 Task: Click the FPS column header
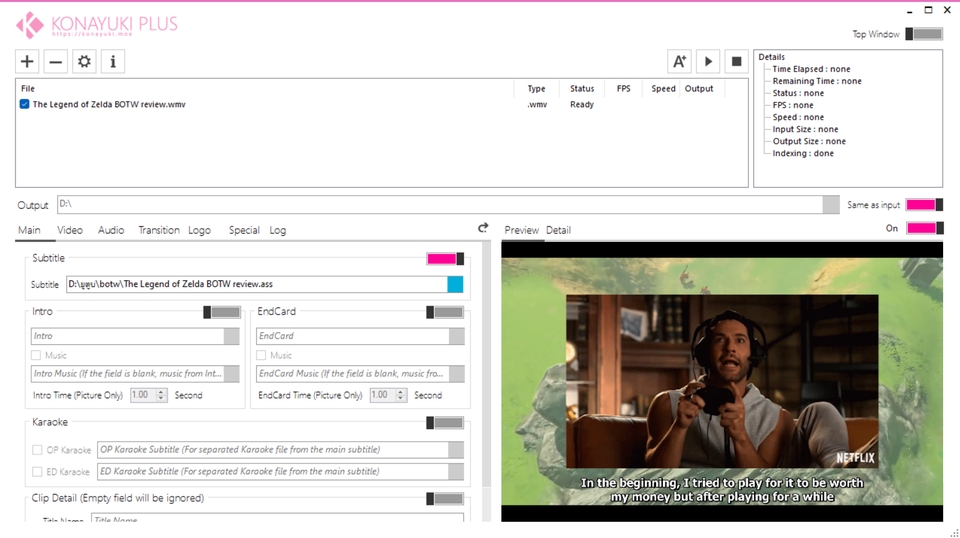coord(623,88)
